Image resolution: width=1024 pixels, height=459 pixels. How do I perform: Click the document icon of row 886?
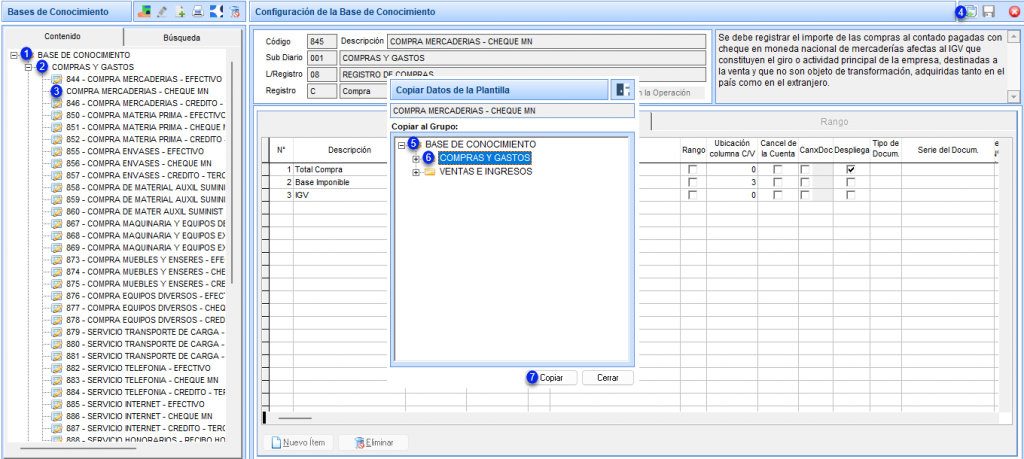point(57,415)
